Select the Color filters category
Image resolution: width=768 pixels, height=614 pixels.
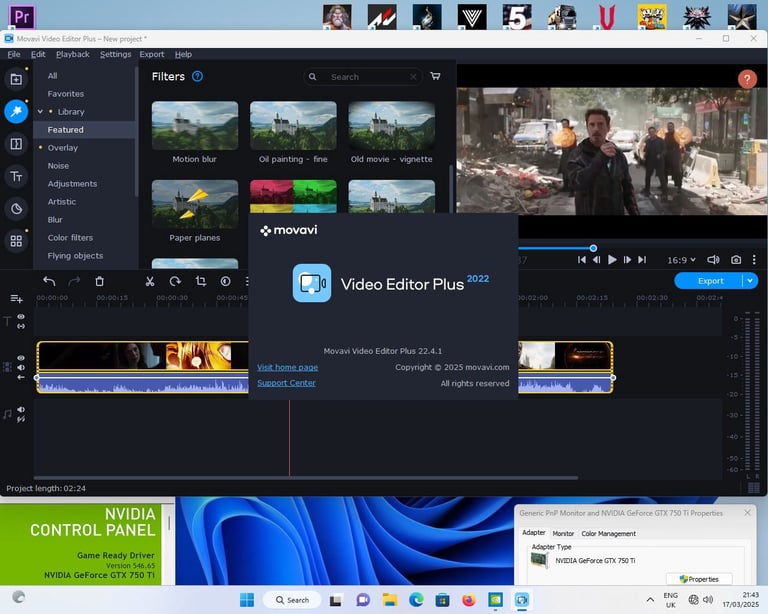point(84,237)
